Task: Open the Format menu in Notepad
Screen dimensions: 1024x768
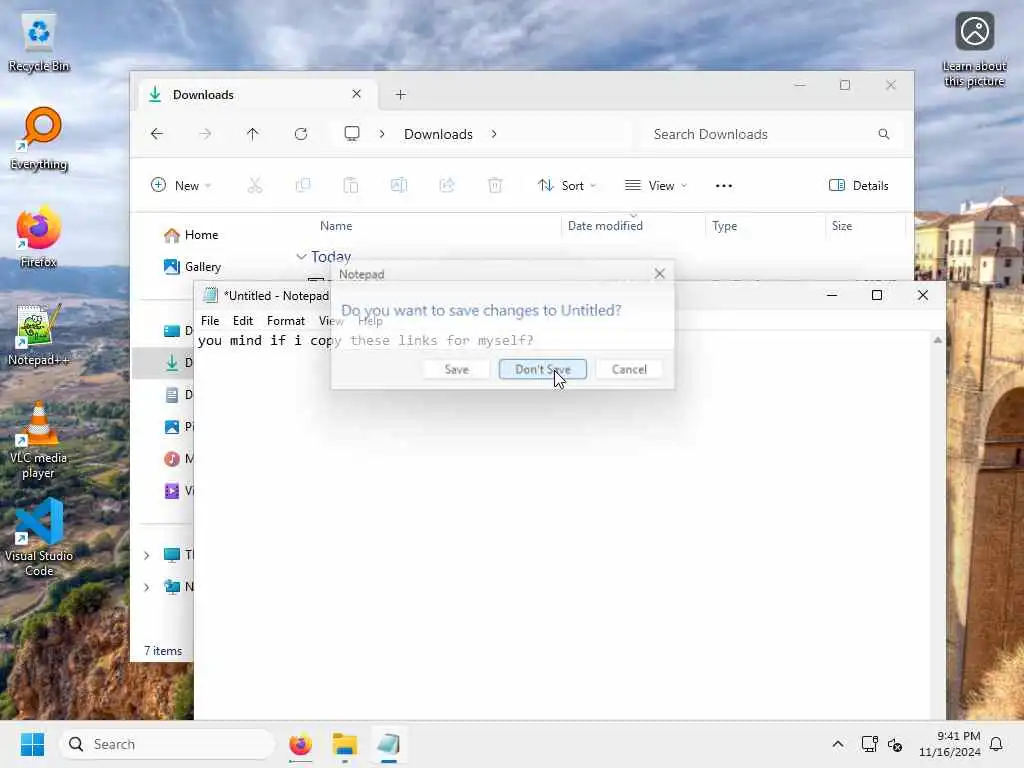Action: 285,321
